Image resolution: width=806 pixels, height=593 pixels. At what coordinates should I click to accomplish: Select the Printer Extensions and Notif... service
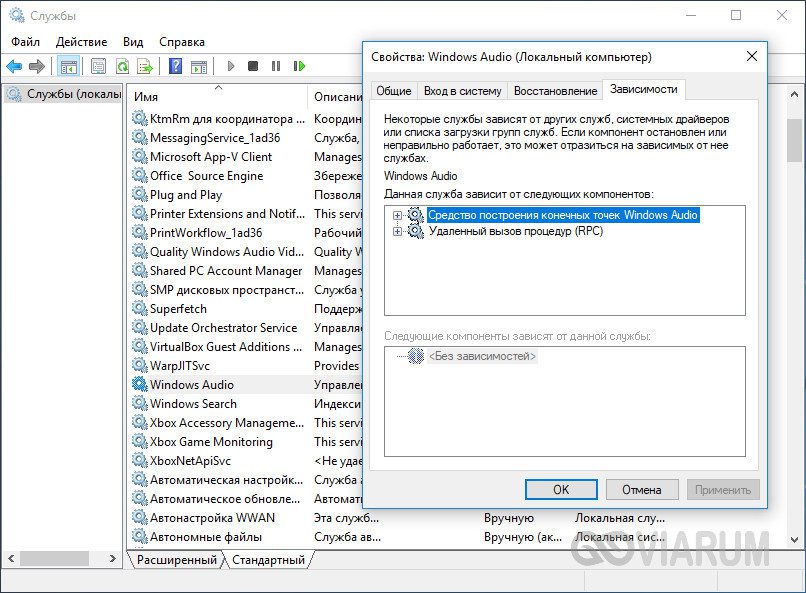(227, 213)
